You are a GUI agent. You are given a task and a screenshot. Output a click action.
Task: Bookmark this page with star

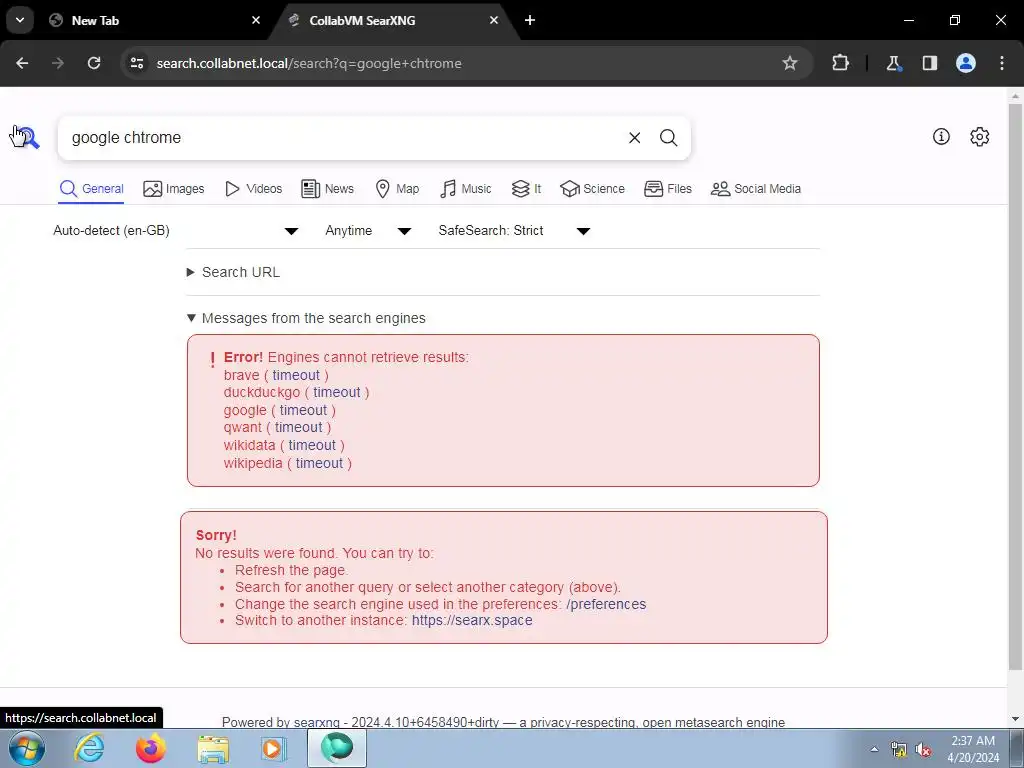coord(790,63)
